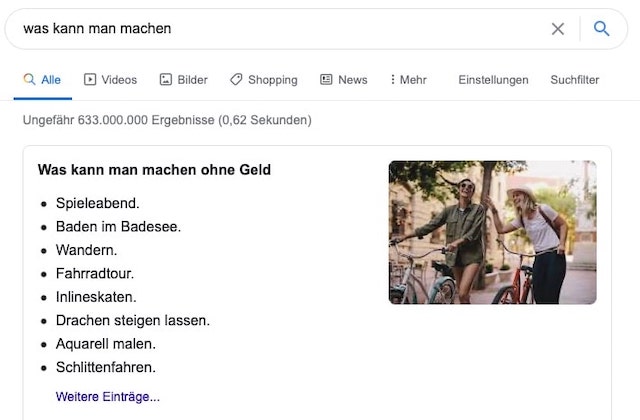This screenshot has height=420, width=640.
Task: Go to the News tab
Action: click(x=352, y=80)
